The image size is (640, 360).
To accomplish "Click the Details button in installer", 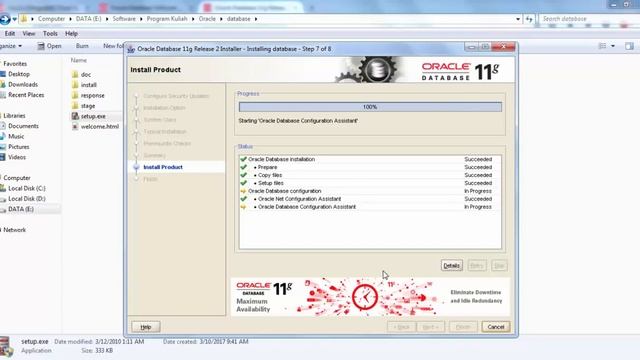I will click(451, 265).
